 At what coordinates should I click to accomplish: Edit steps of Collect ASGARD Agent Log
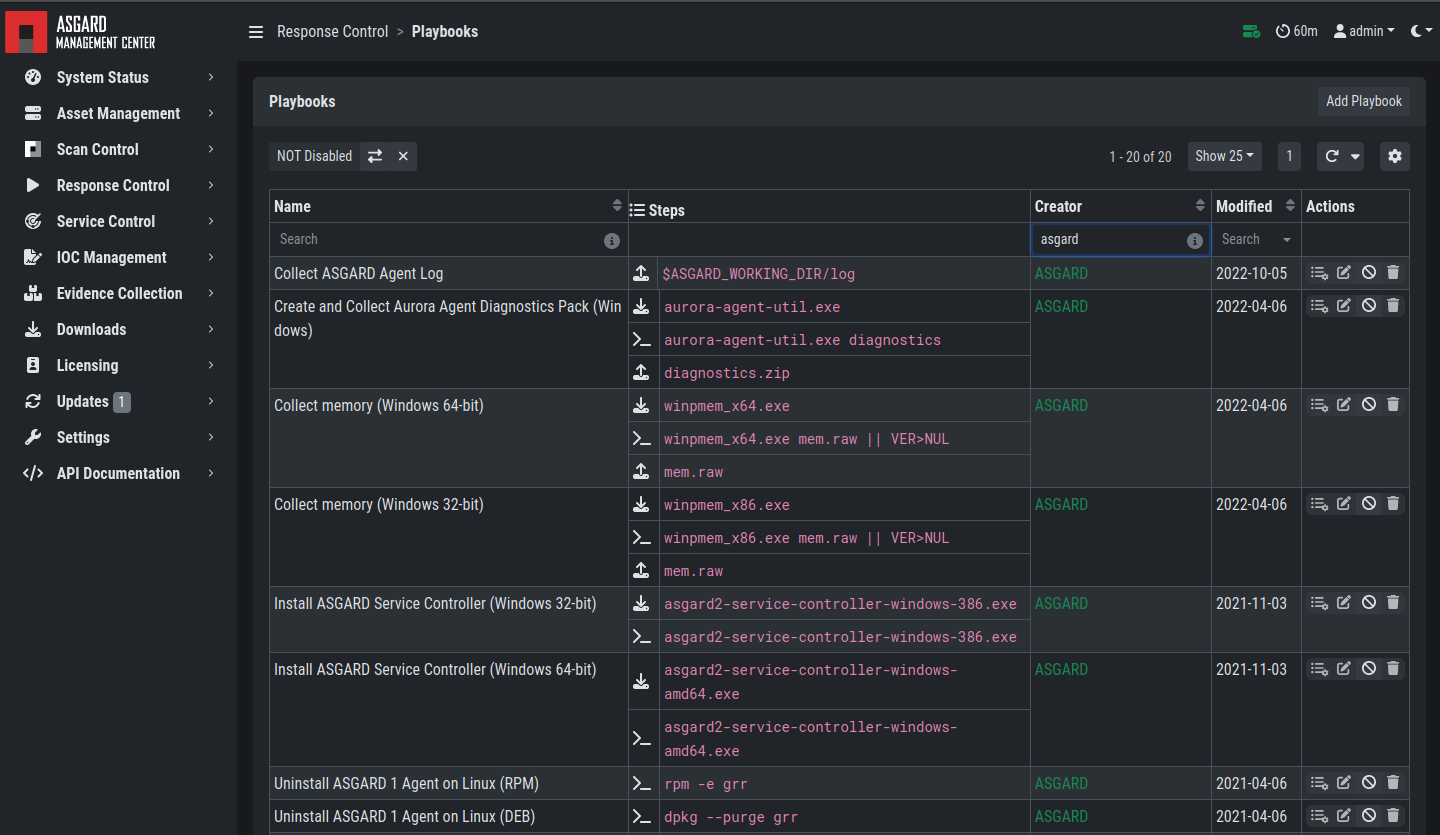(x=1319, y=273)
